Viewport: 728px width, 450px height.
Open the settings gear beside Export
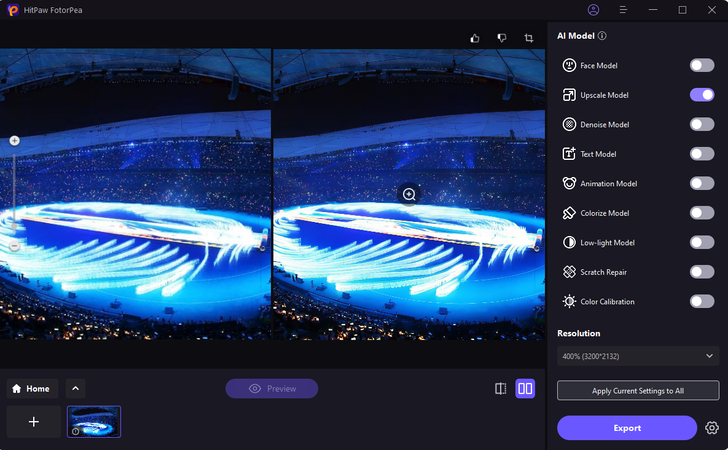[x=712, y=428]
